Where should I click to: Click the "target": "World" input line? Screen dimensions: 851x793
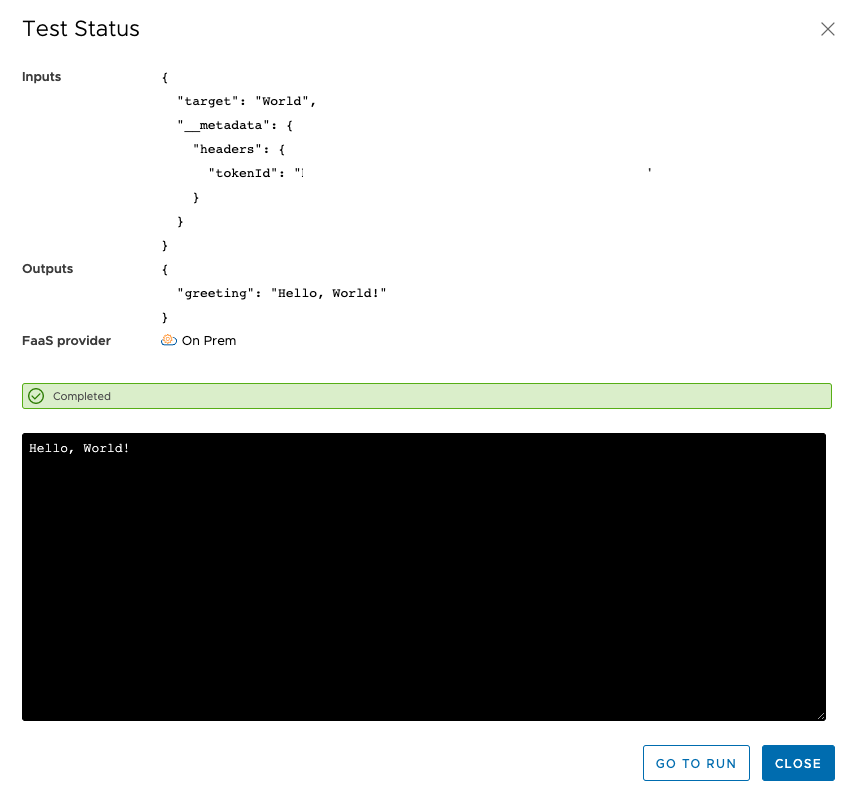247,101
